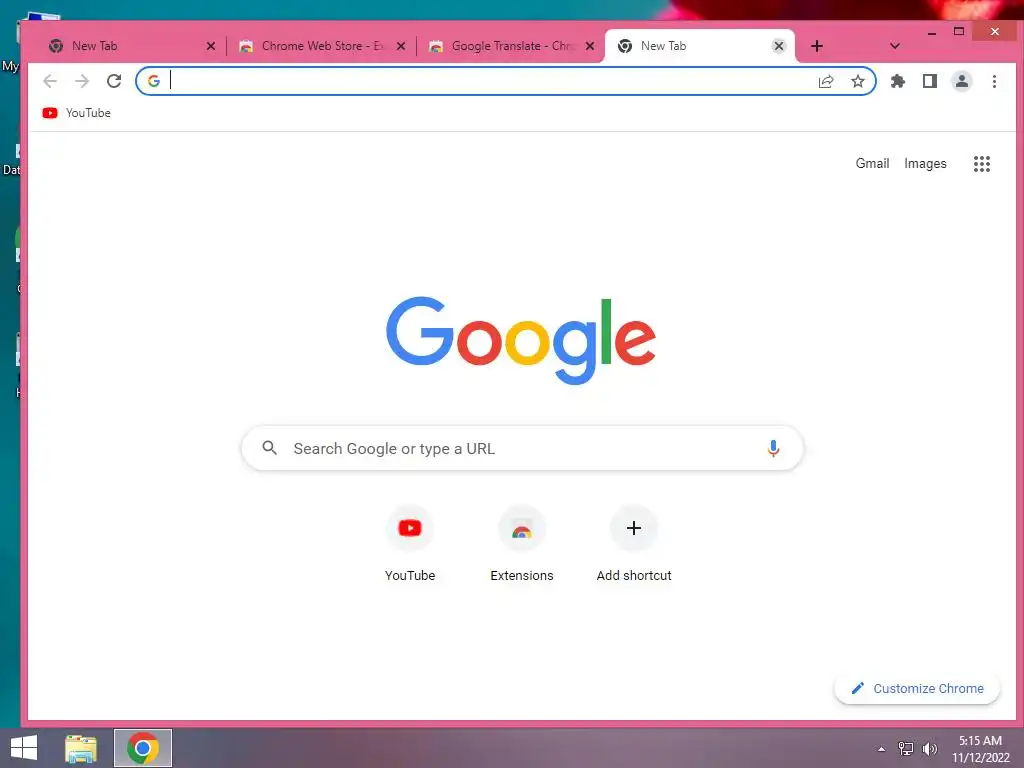Click the Chrome taskbar icon

point(143,748)
